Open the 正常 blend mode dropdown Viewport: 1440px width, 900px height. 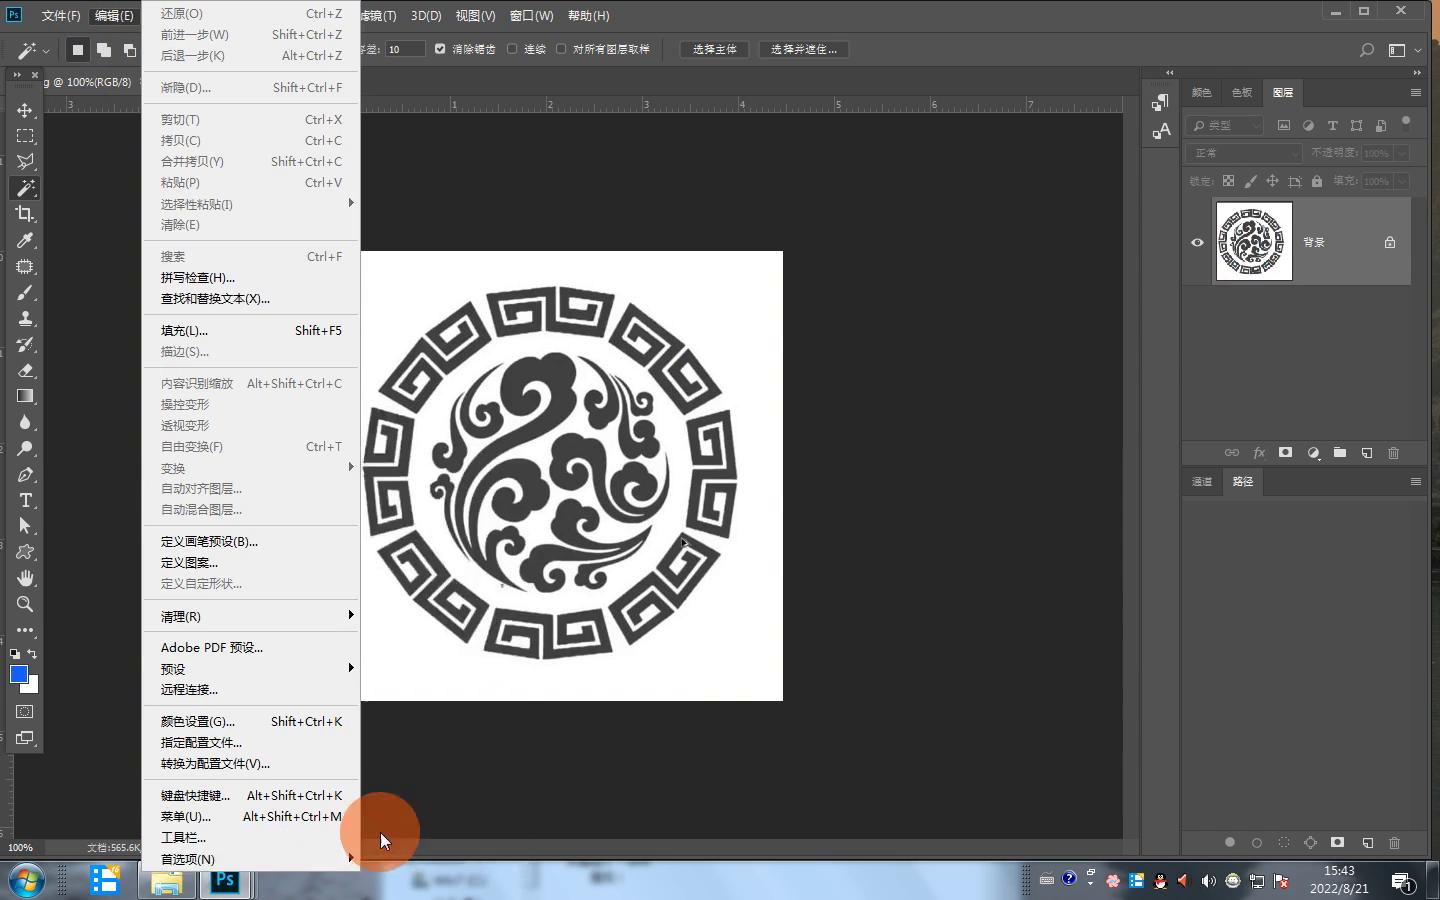coord(1244,153)
